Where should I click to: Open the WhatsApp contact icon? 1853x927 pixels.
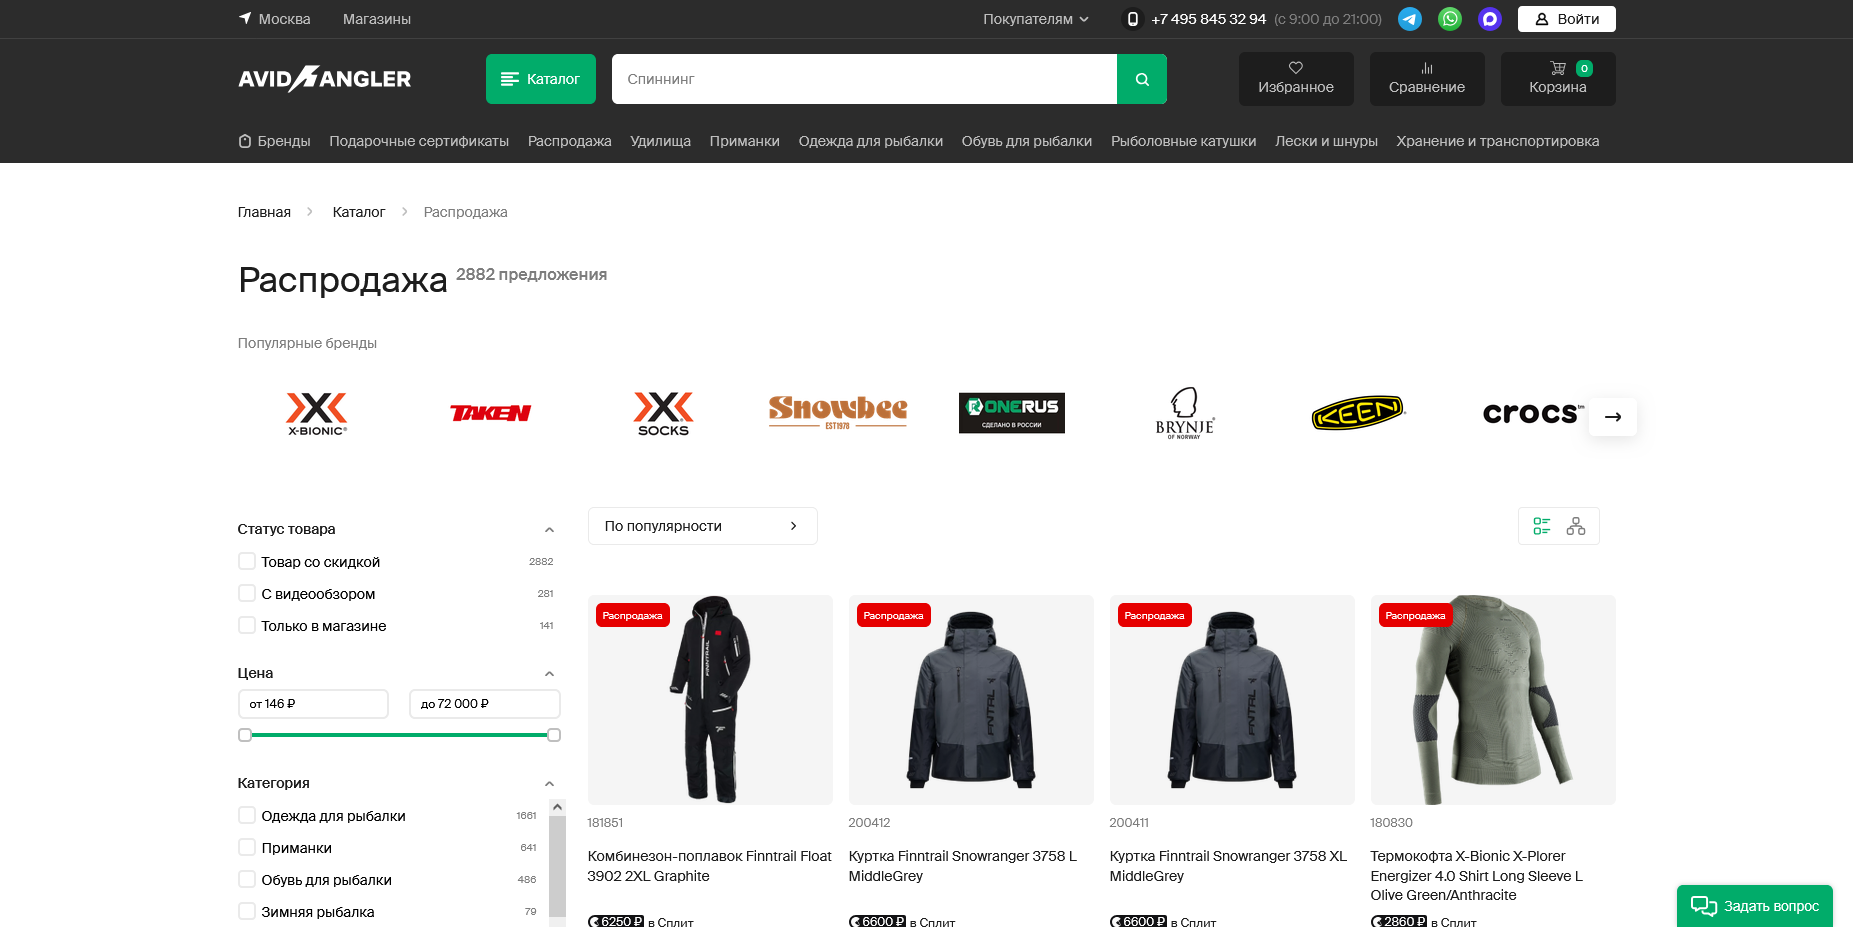coord(1450,19)
